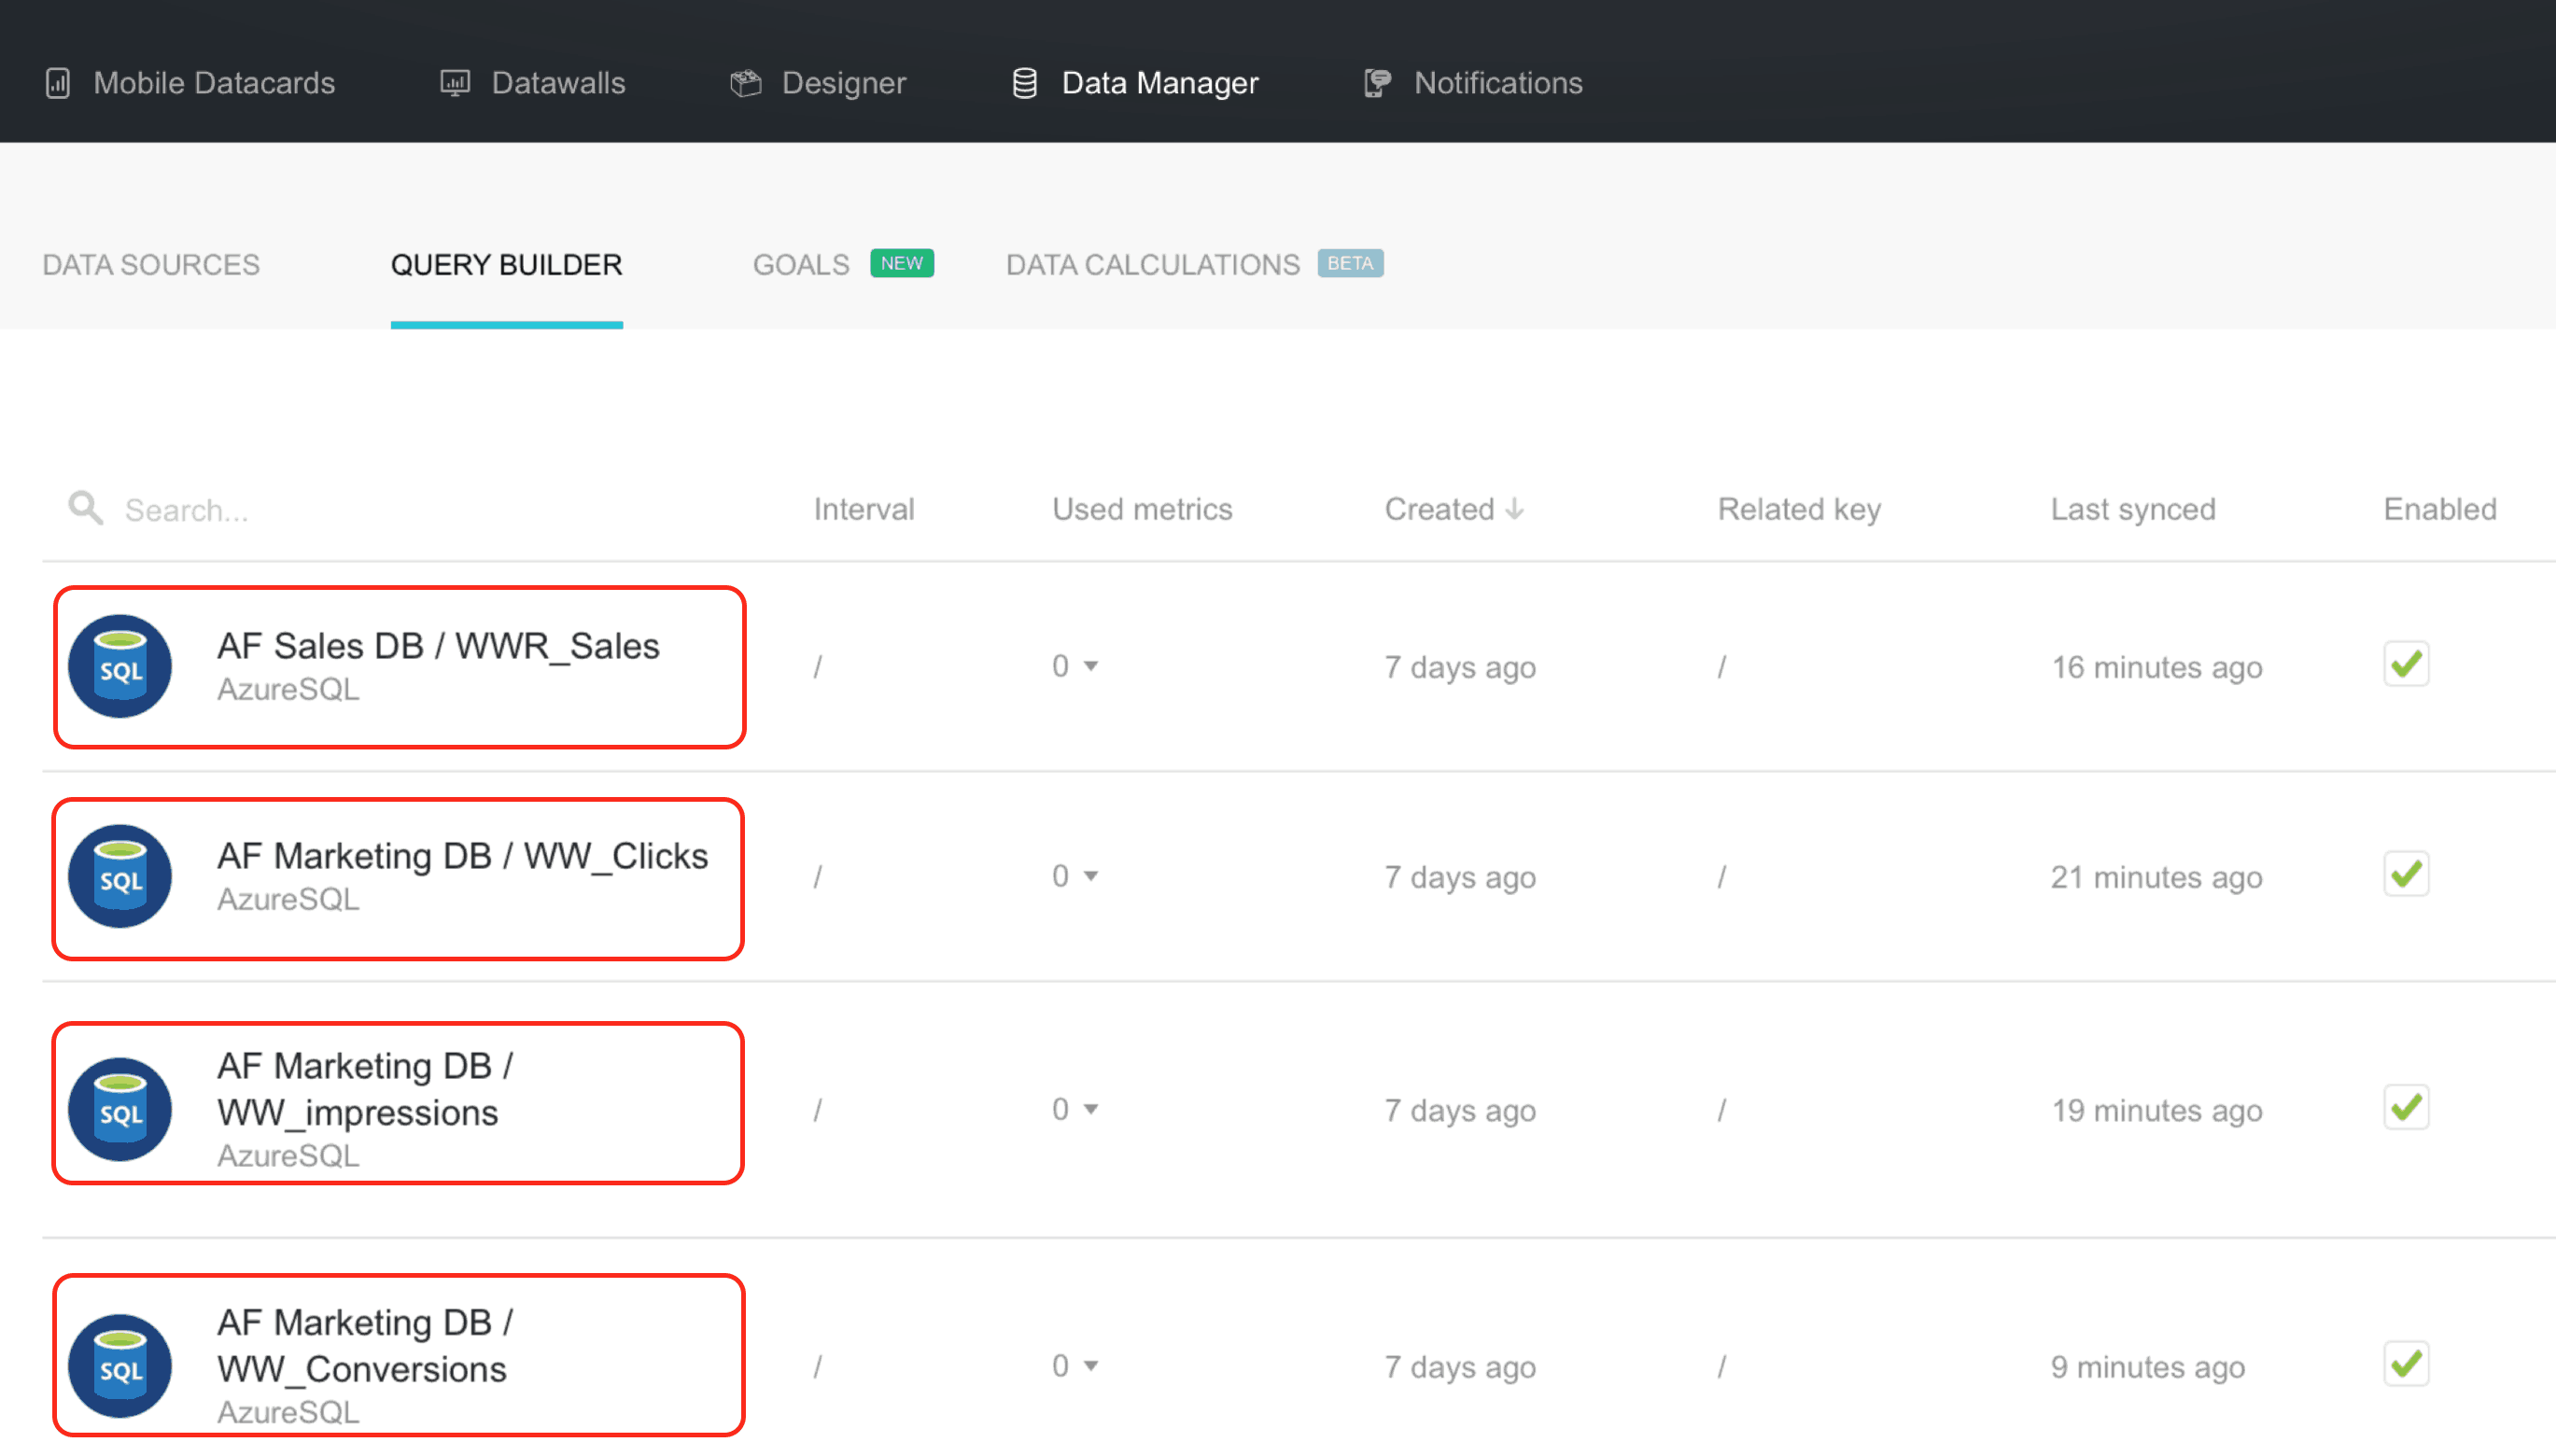Click the Mobile Datacards icon
2556x1456 pixels.
(58, 83)
